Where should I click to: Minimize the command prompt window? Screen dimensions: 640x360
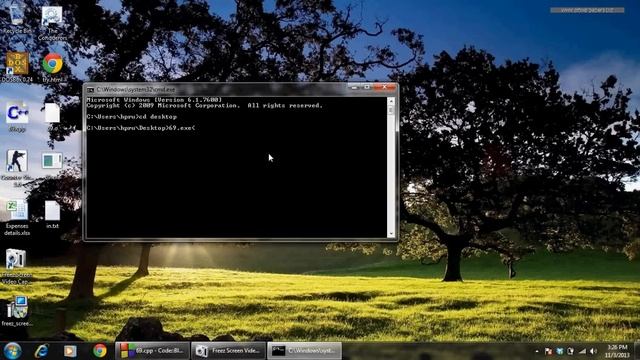(354, 87)
